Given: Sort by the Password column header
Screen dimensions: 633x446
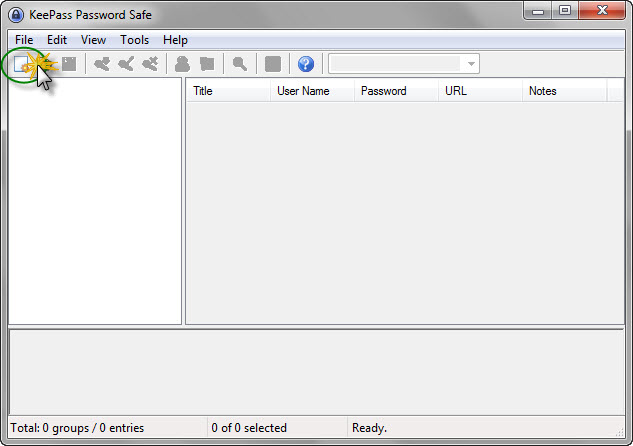Looking at the screenshot, I should coord(396,91).
